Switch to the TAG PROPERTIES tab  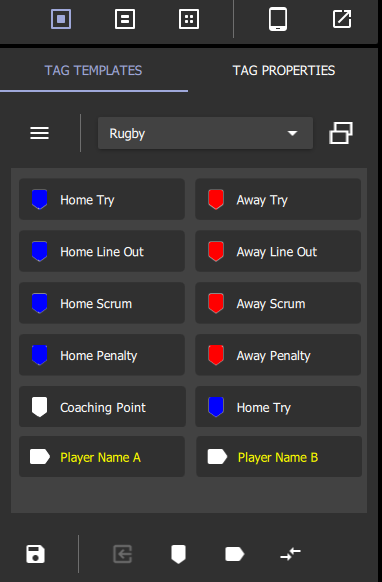[x=284, y=71]
